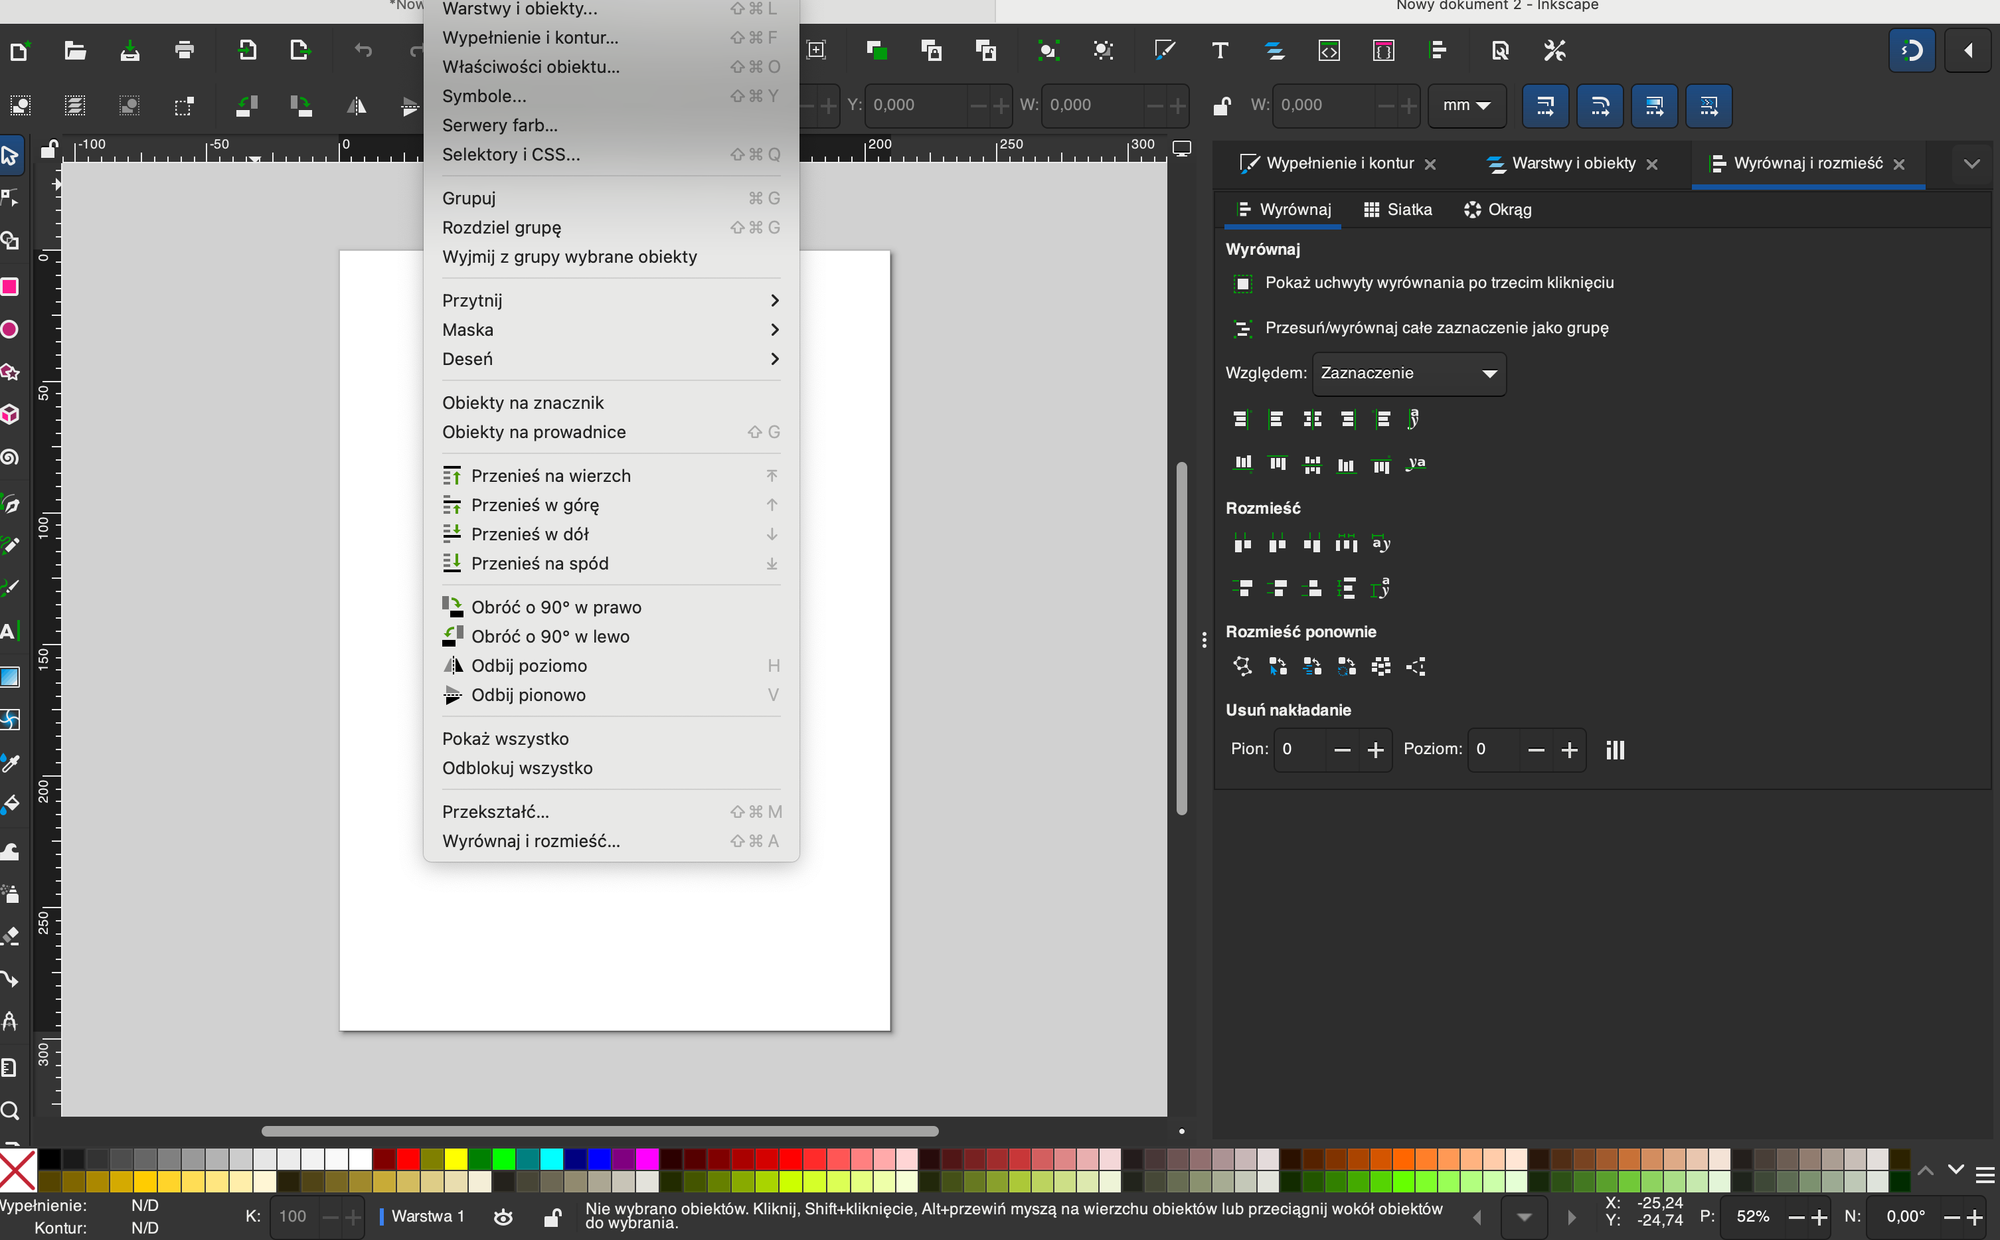This screenshot has height=1240, width=2000.
Task: Expand the docked panels list chevron
Action: 1971,164
